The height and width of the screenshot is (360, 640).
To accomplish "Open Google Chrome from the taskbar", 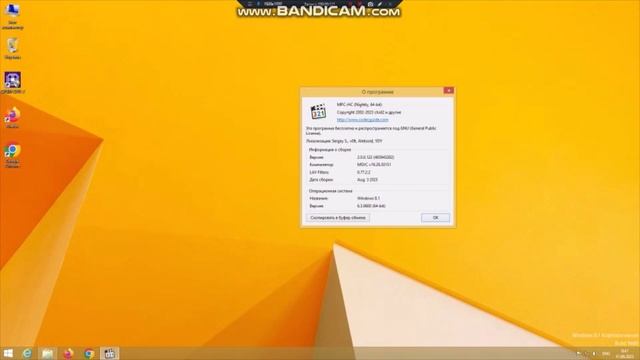I will tap(89, 353).
